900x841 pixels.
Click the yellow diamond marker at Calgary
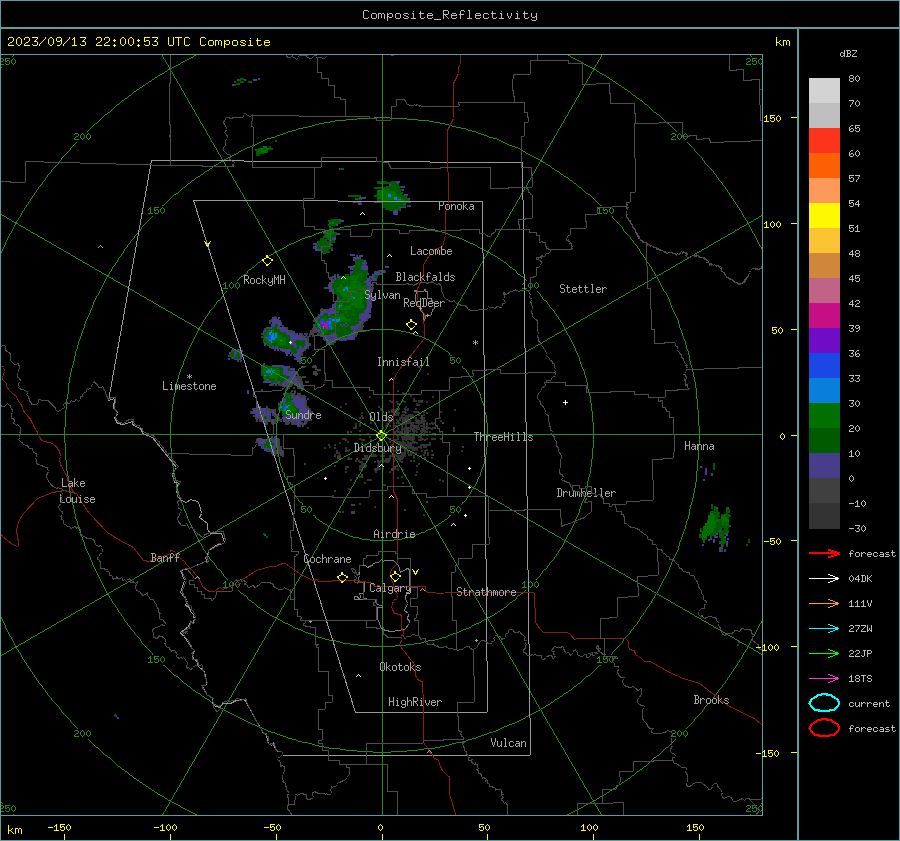point(395,576)
